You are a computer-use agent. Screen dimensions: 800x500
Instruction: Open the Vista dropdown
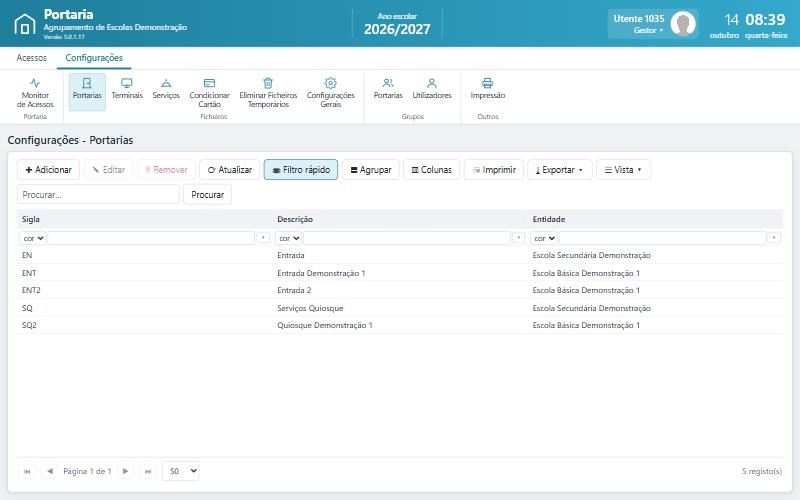(x=623, y=170)
